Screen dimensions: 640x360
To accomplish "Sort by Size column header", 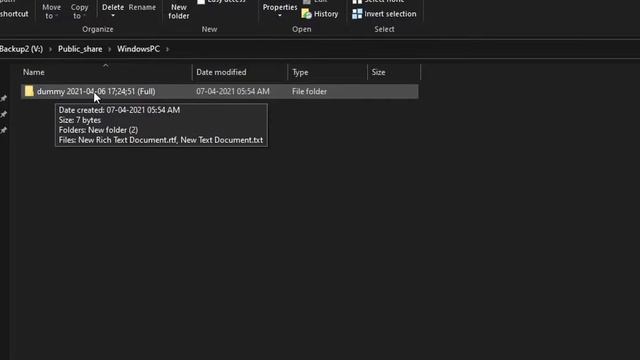I will [394, 72].
